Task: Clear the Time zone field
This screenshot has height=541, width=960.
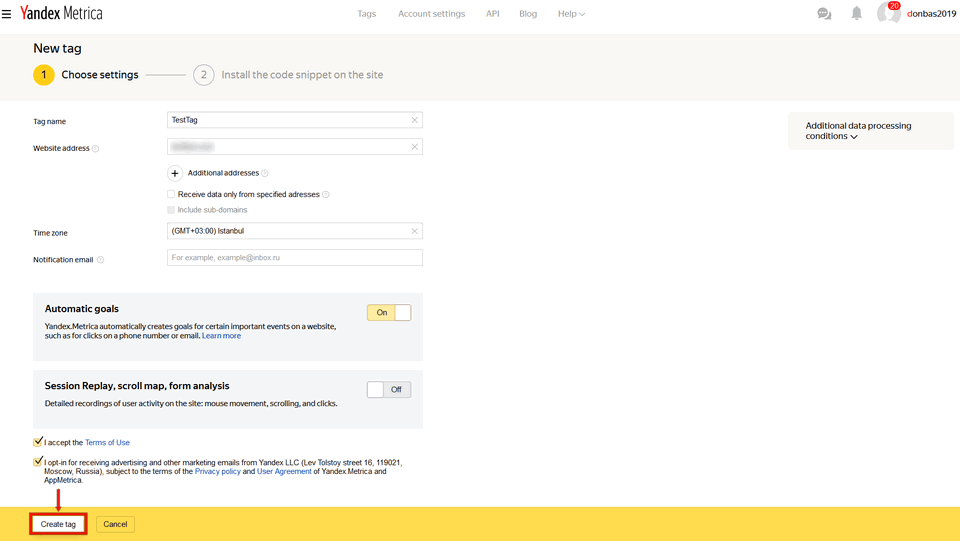Action: click(x=414, y=231)
